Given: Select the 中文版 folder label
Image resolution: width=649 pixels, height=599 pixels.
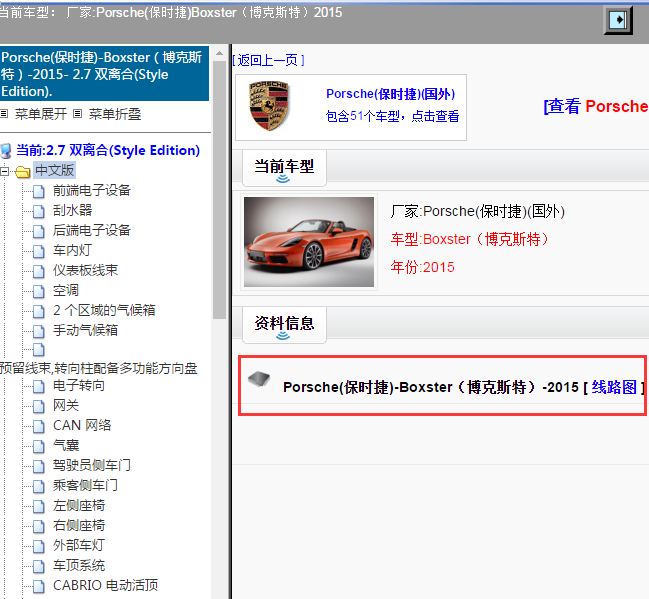Looking at the screenshot, I should (x=54, y=170).
